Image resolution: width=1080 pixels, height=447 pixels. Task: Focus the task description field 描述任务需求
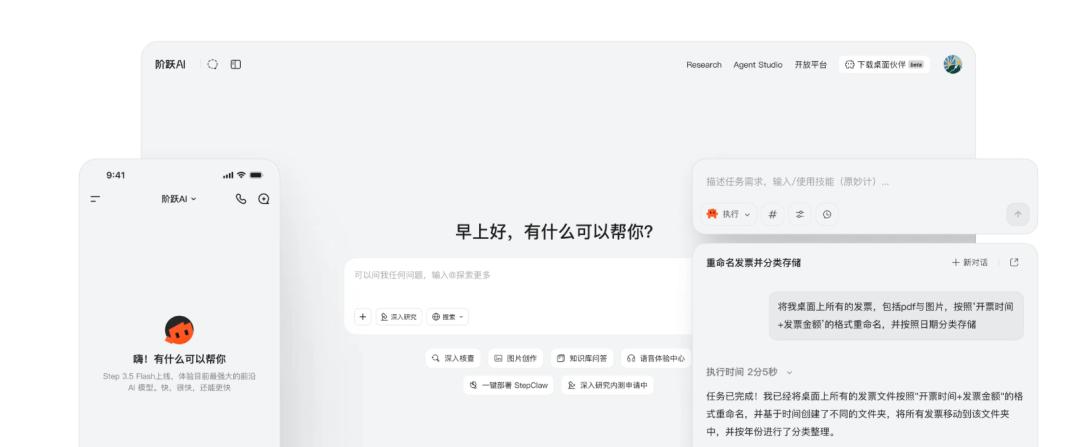click(797, 182)
